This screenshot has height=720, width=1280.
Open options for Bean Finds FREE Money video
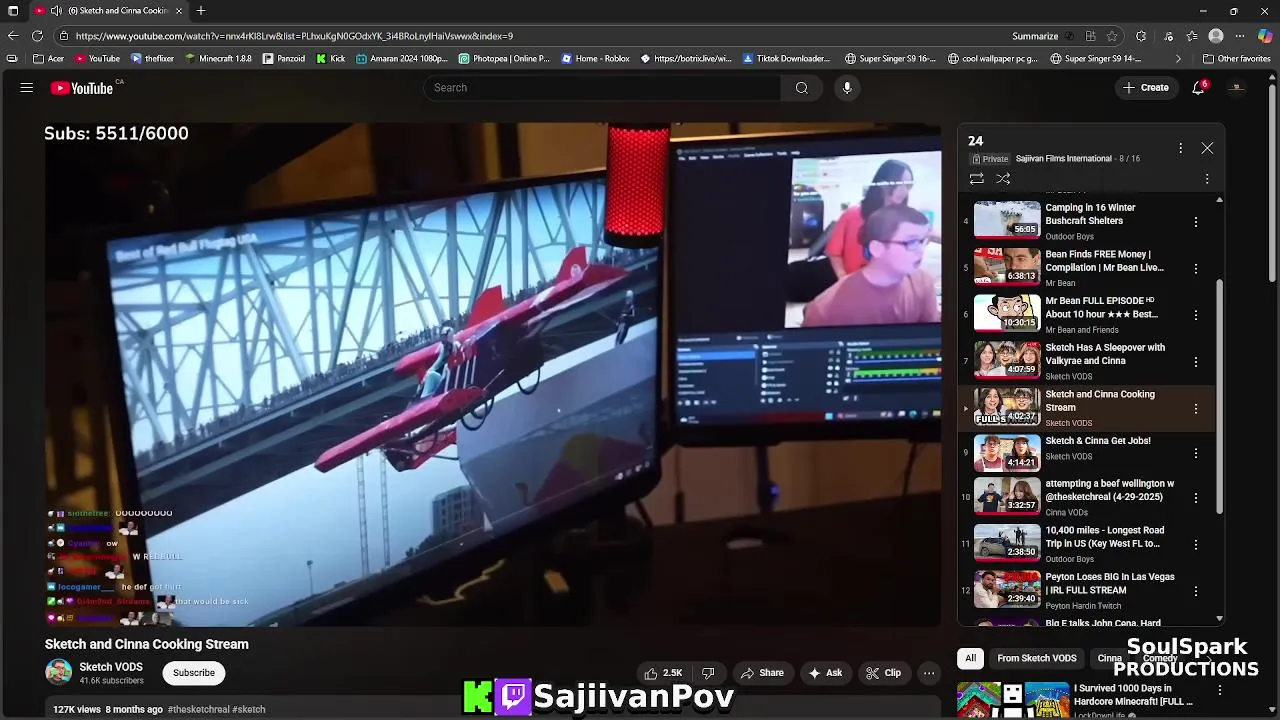(1195, 268)
